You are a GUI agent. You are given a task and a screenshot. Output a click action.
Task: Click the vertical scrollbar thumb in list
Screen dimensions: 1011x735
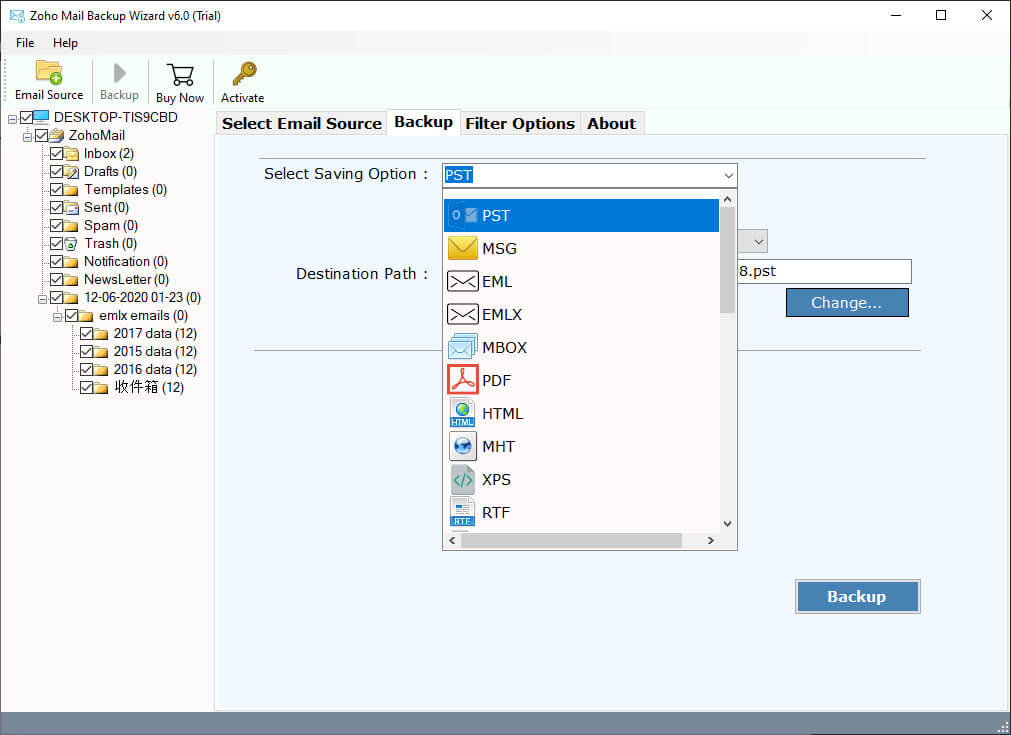tap(728, 260)
